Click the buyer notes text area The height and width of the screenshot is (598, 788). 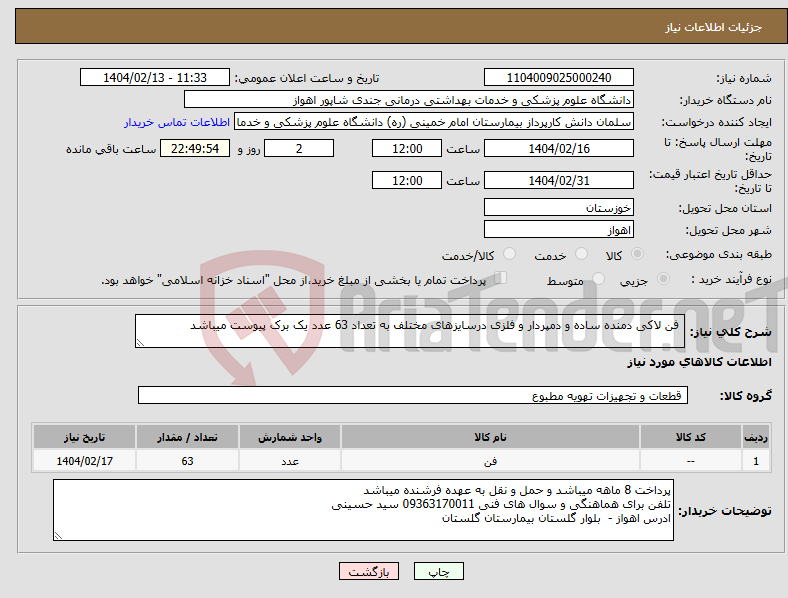coord(363,511)
